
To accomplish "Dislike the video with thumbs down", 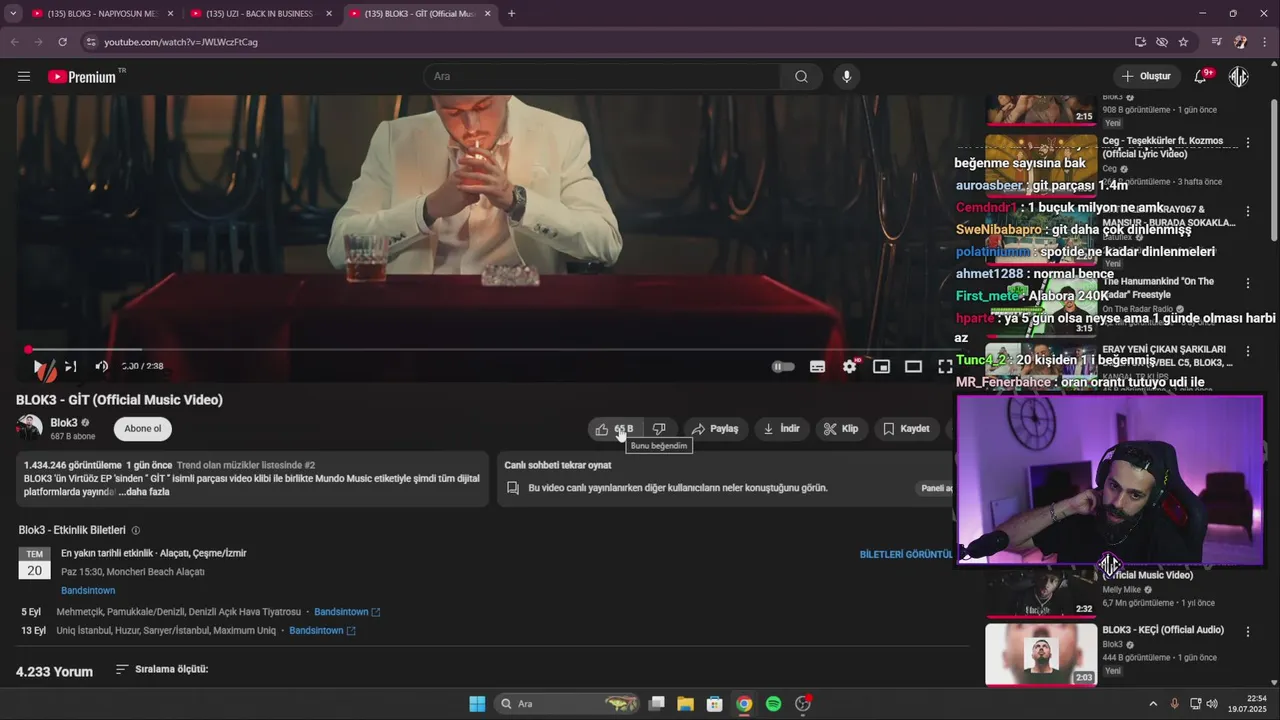I will click(659, 429).
